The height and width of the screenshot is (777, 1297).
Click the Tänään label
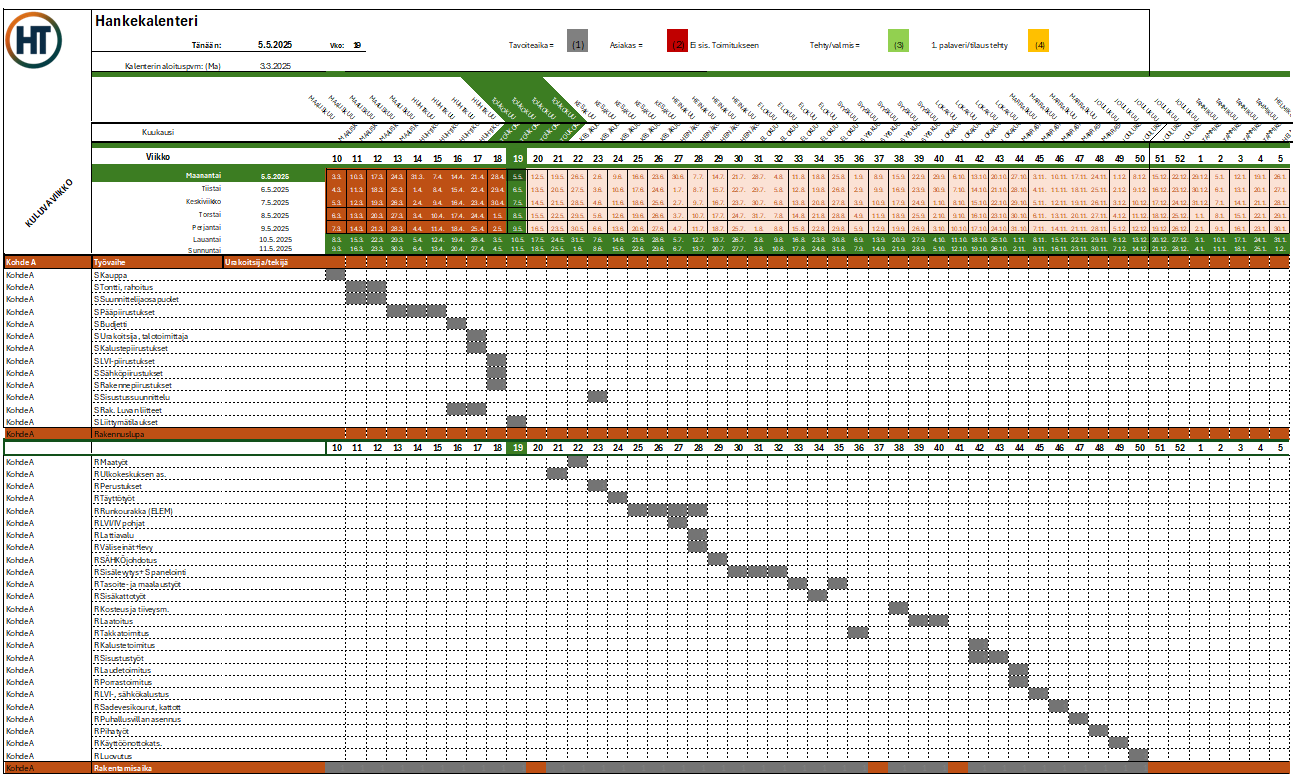pos(206,45)
